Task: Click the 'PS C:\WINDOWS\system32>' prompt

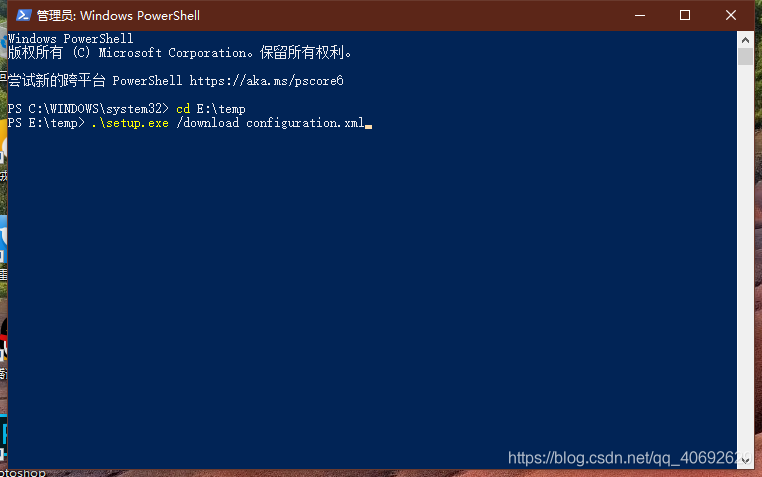Action: 88,109
